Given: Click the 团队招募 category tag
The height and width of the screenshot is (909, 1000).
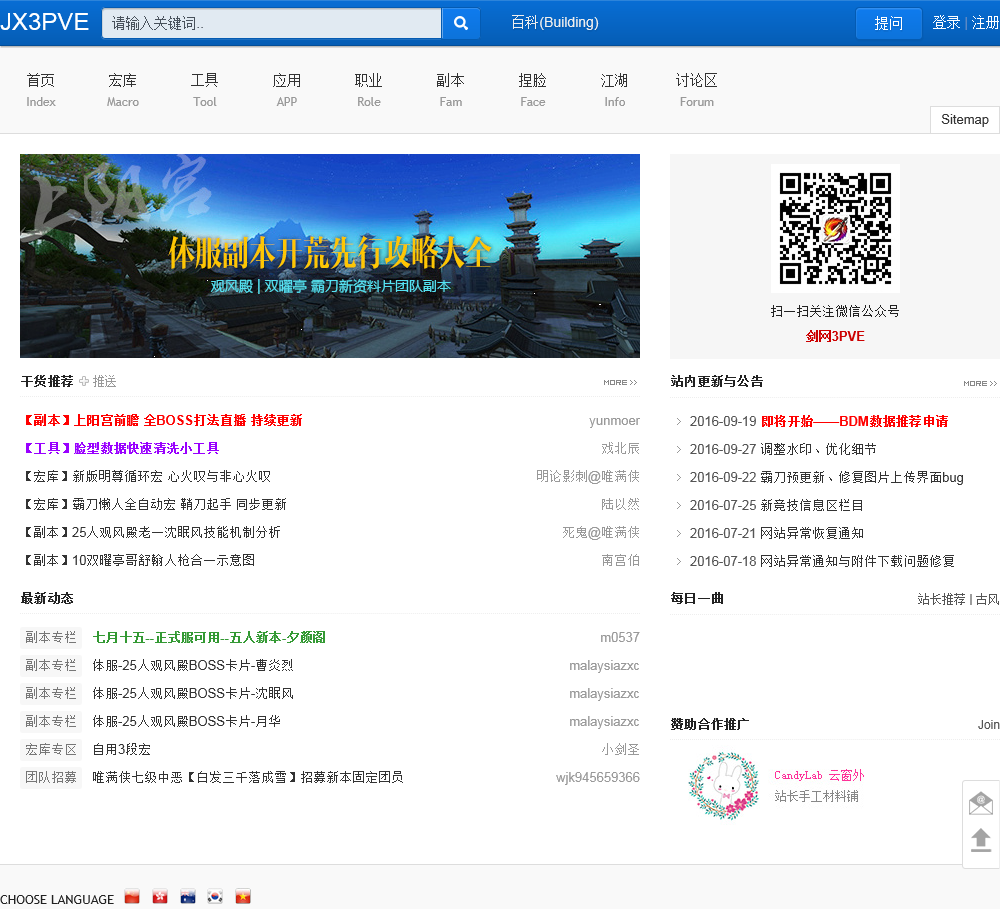Looking at the screenshot, I should pos(50,777).
